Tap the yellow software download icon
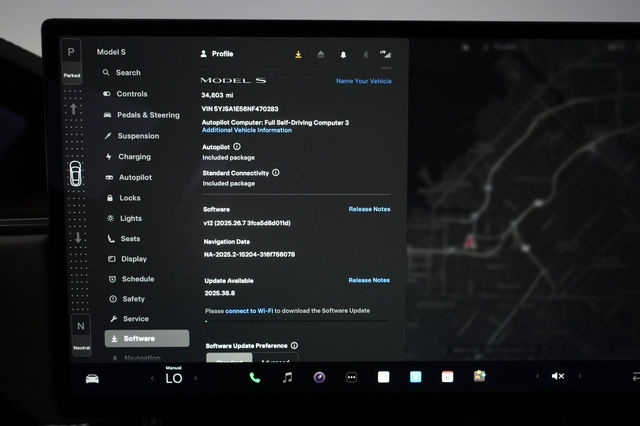Viewport: 640px width, 426px height. tap(298, 54)
